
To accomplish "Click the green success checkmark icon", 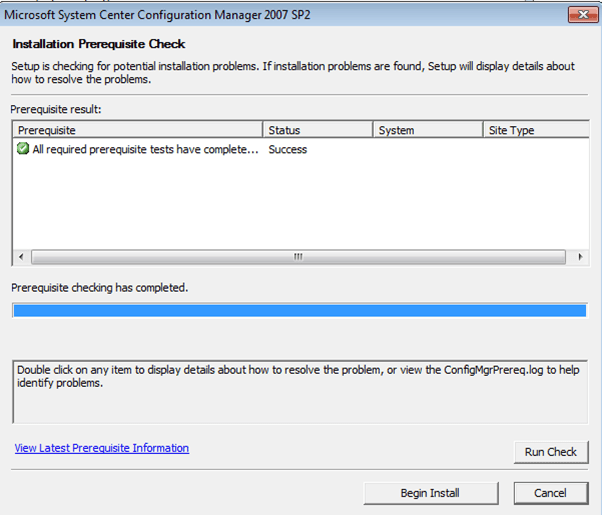I will click(22, 149).
